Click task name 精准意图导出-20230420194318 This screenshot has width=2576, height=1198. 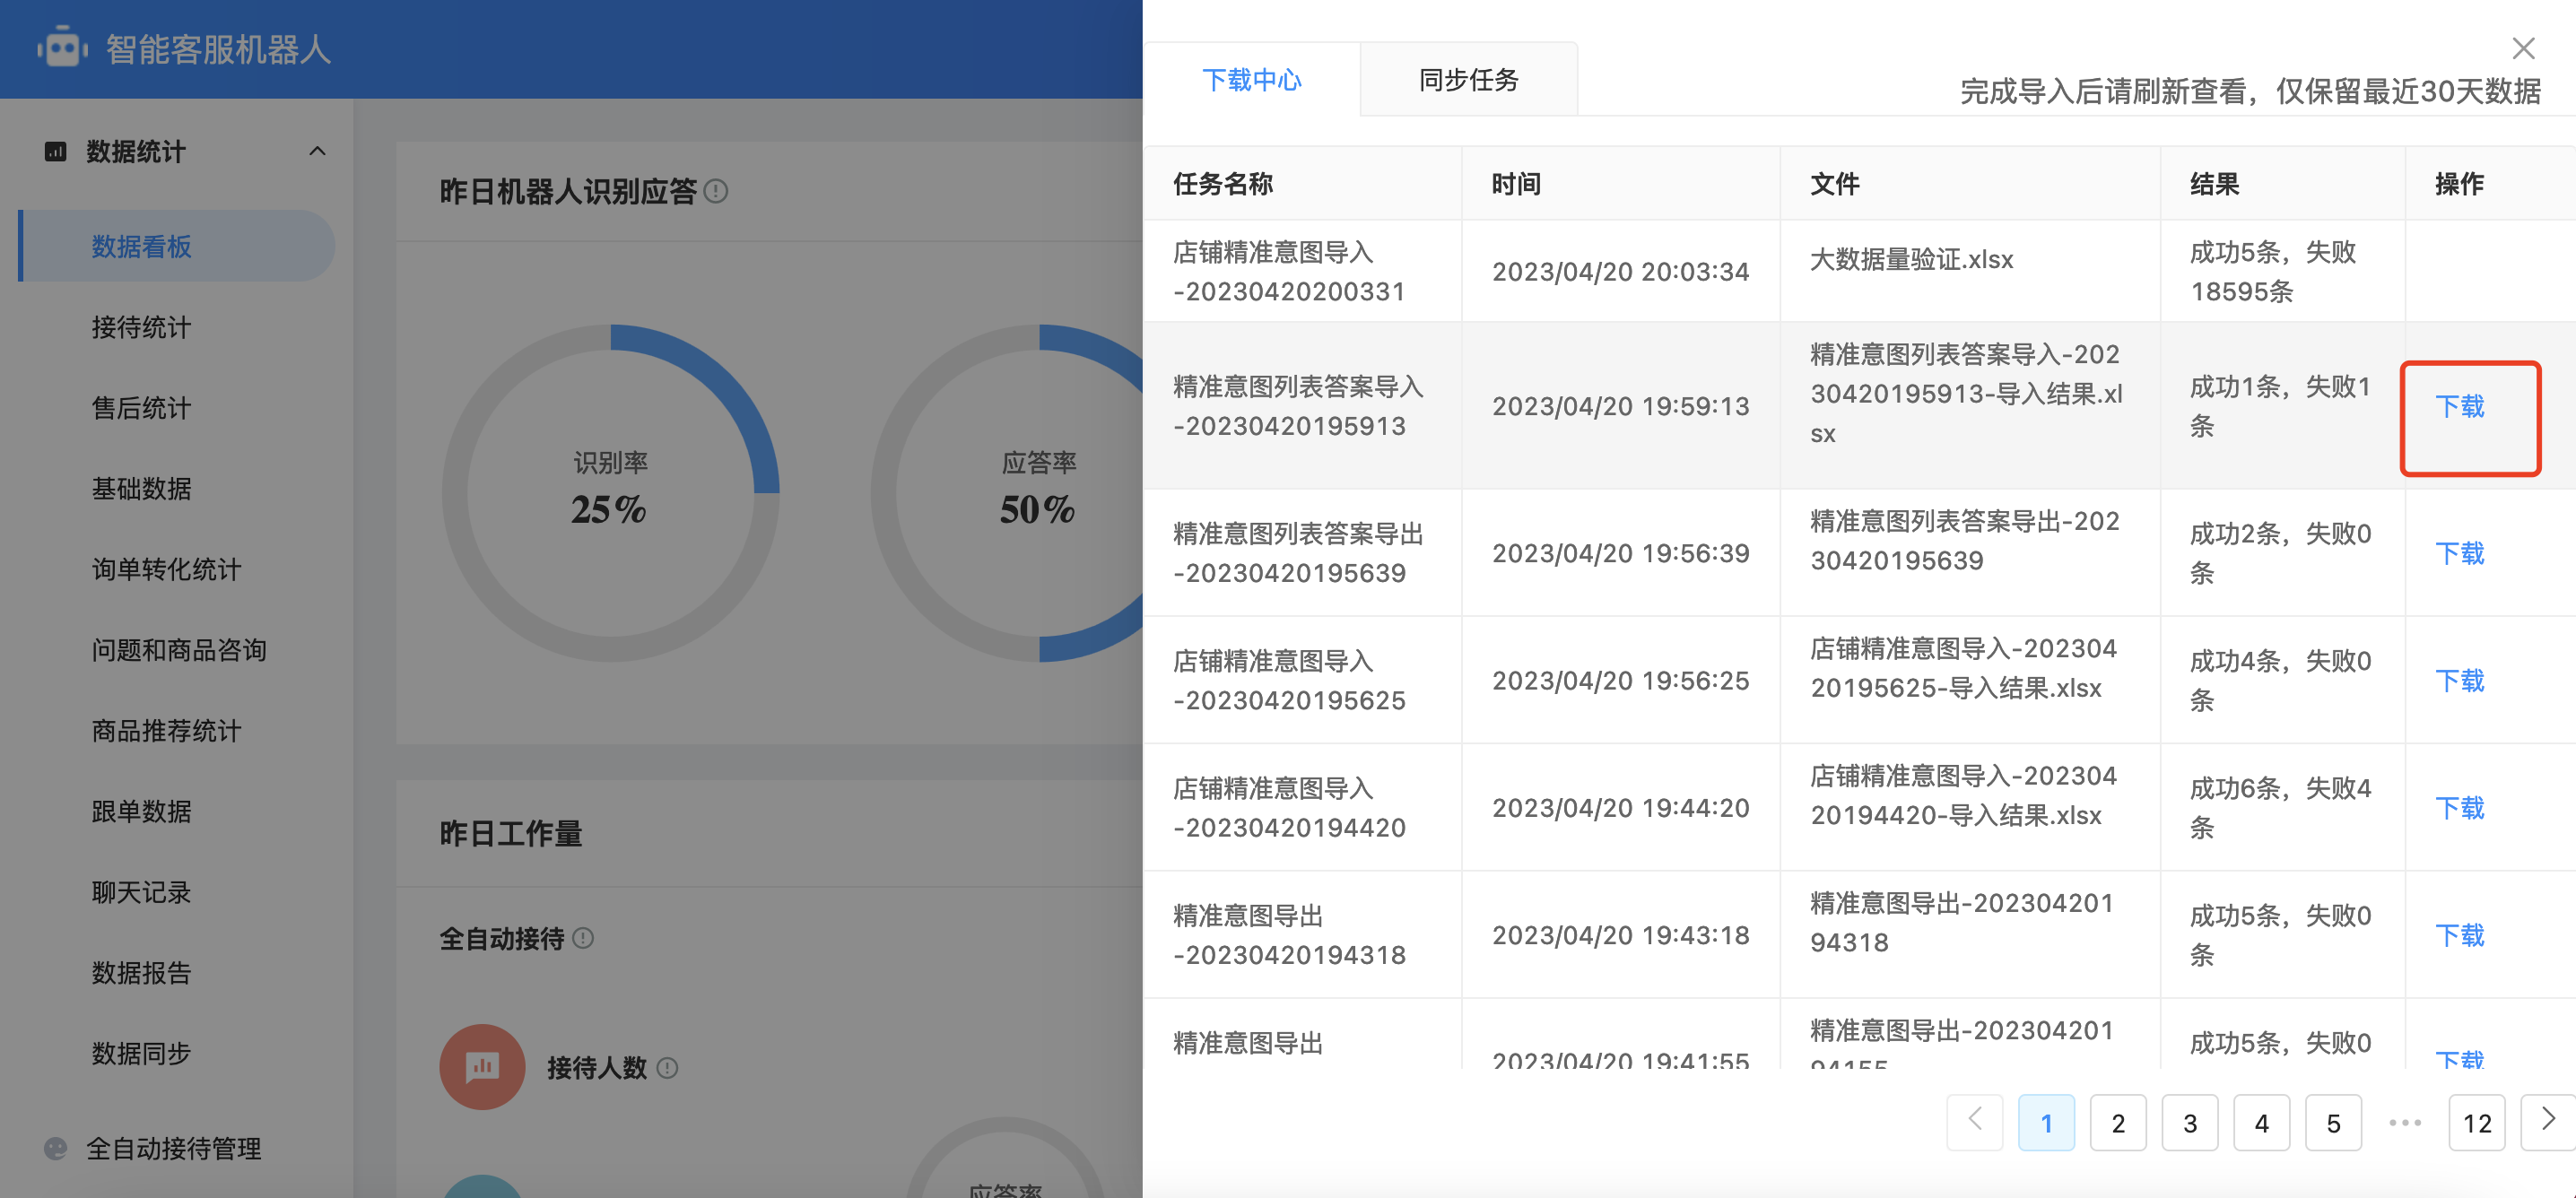pos(1289,935)
